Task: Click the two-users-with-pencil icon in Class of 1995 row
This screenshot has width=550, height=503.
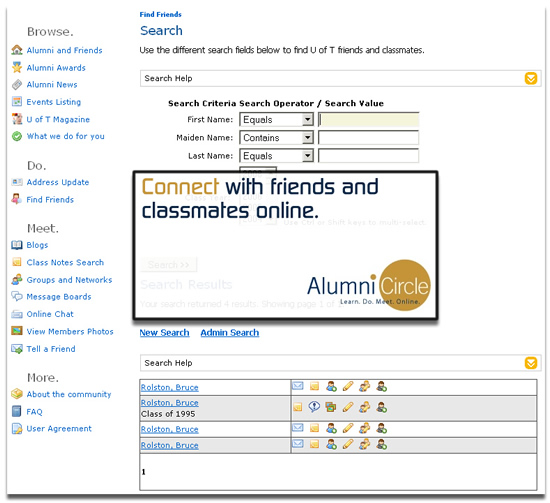Action: point(364,407)
